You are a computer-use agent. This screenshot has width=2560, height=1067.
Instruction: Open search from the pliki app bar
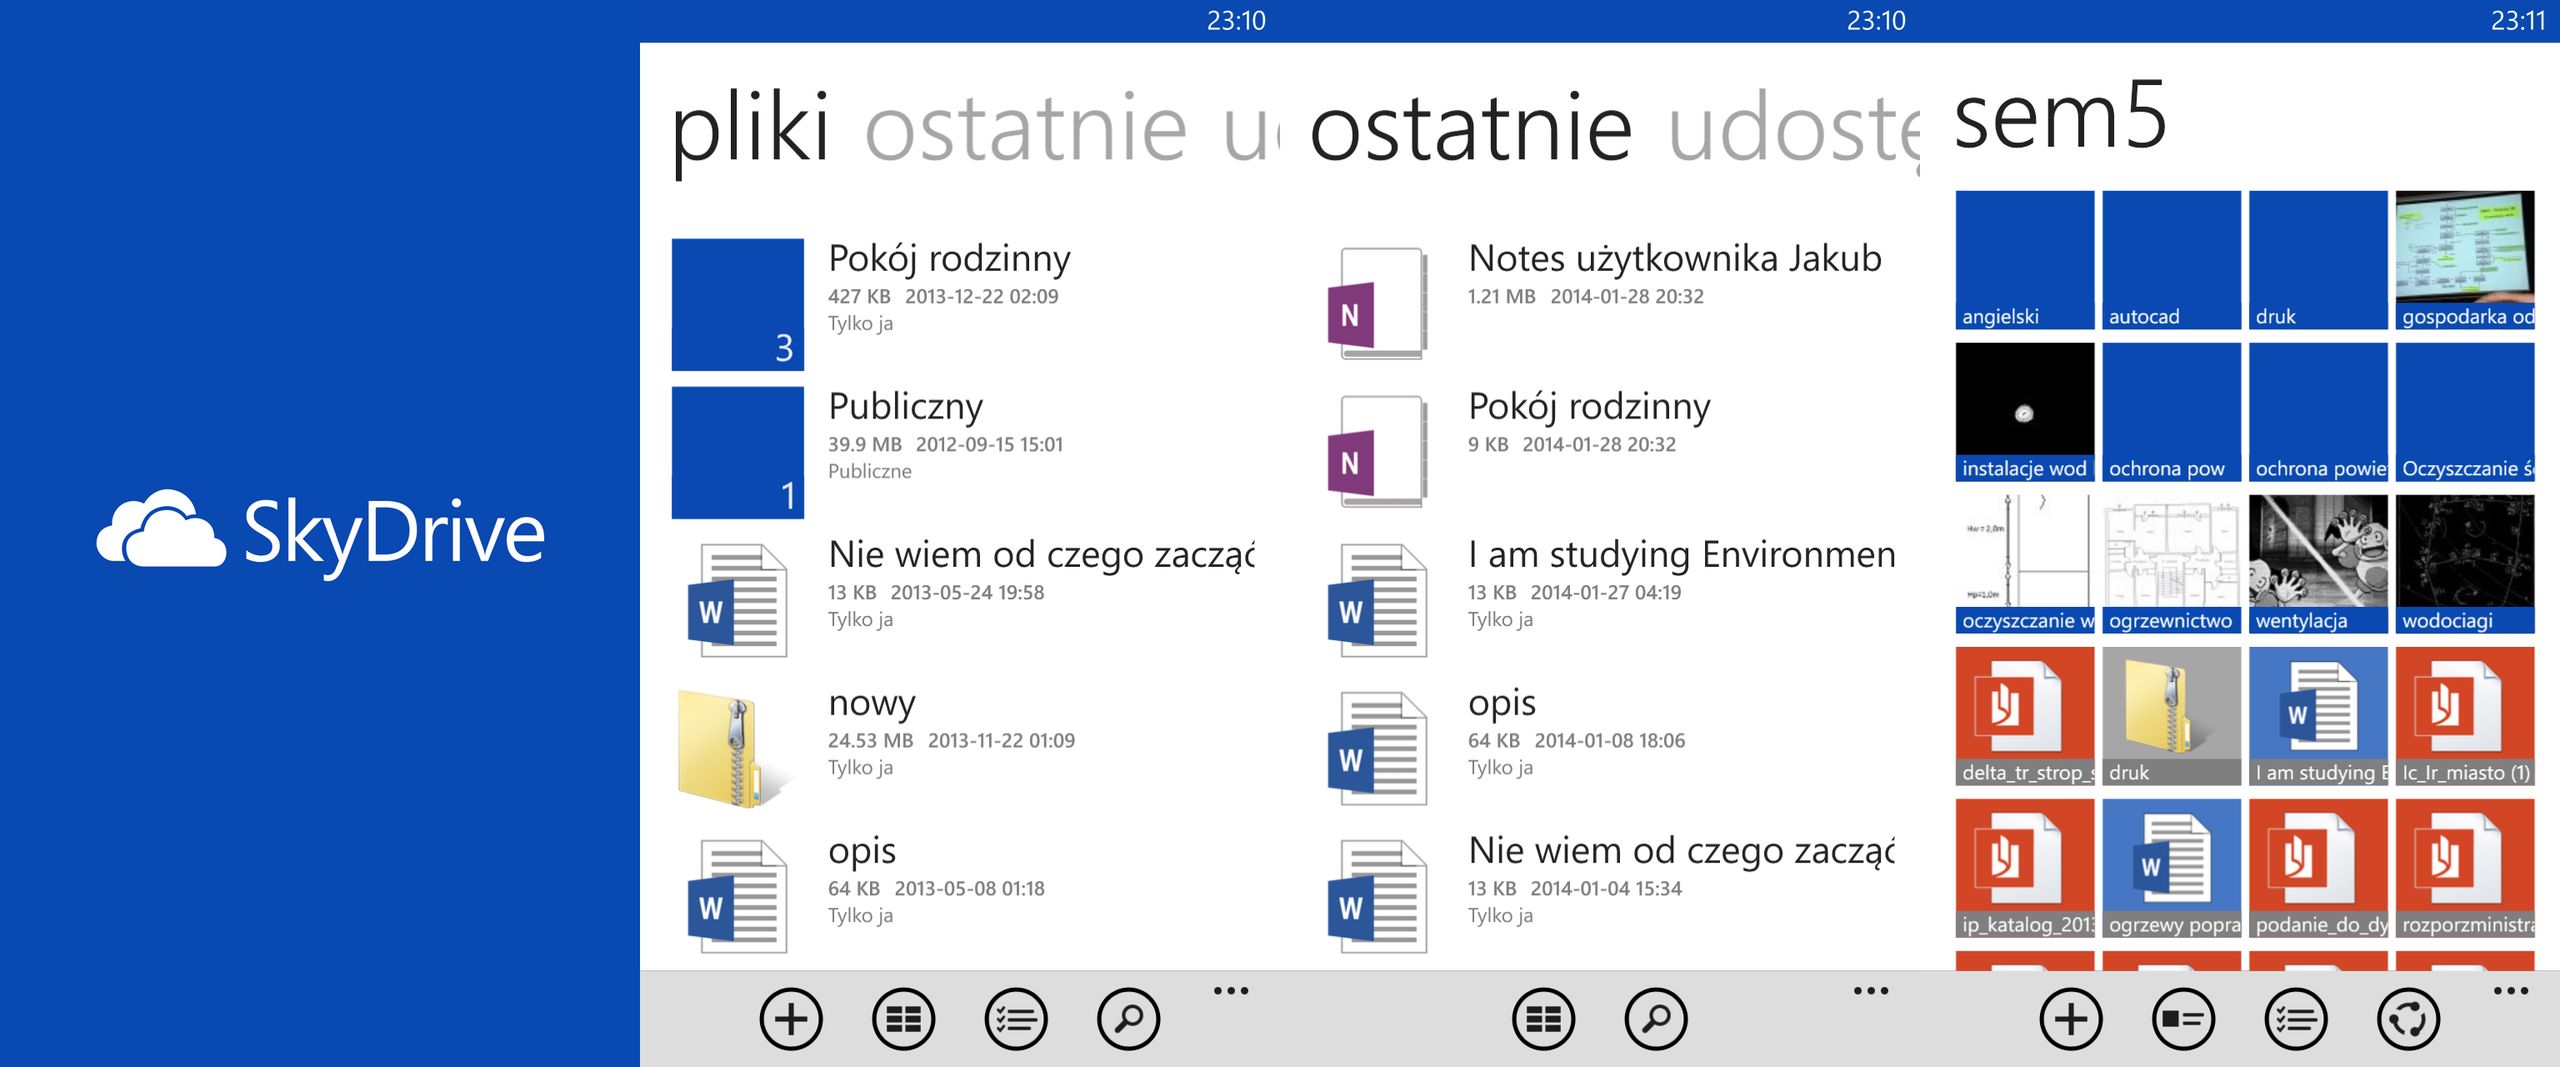pyautogui.click(x=1129, y=1019)
